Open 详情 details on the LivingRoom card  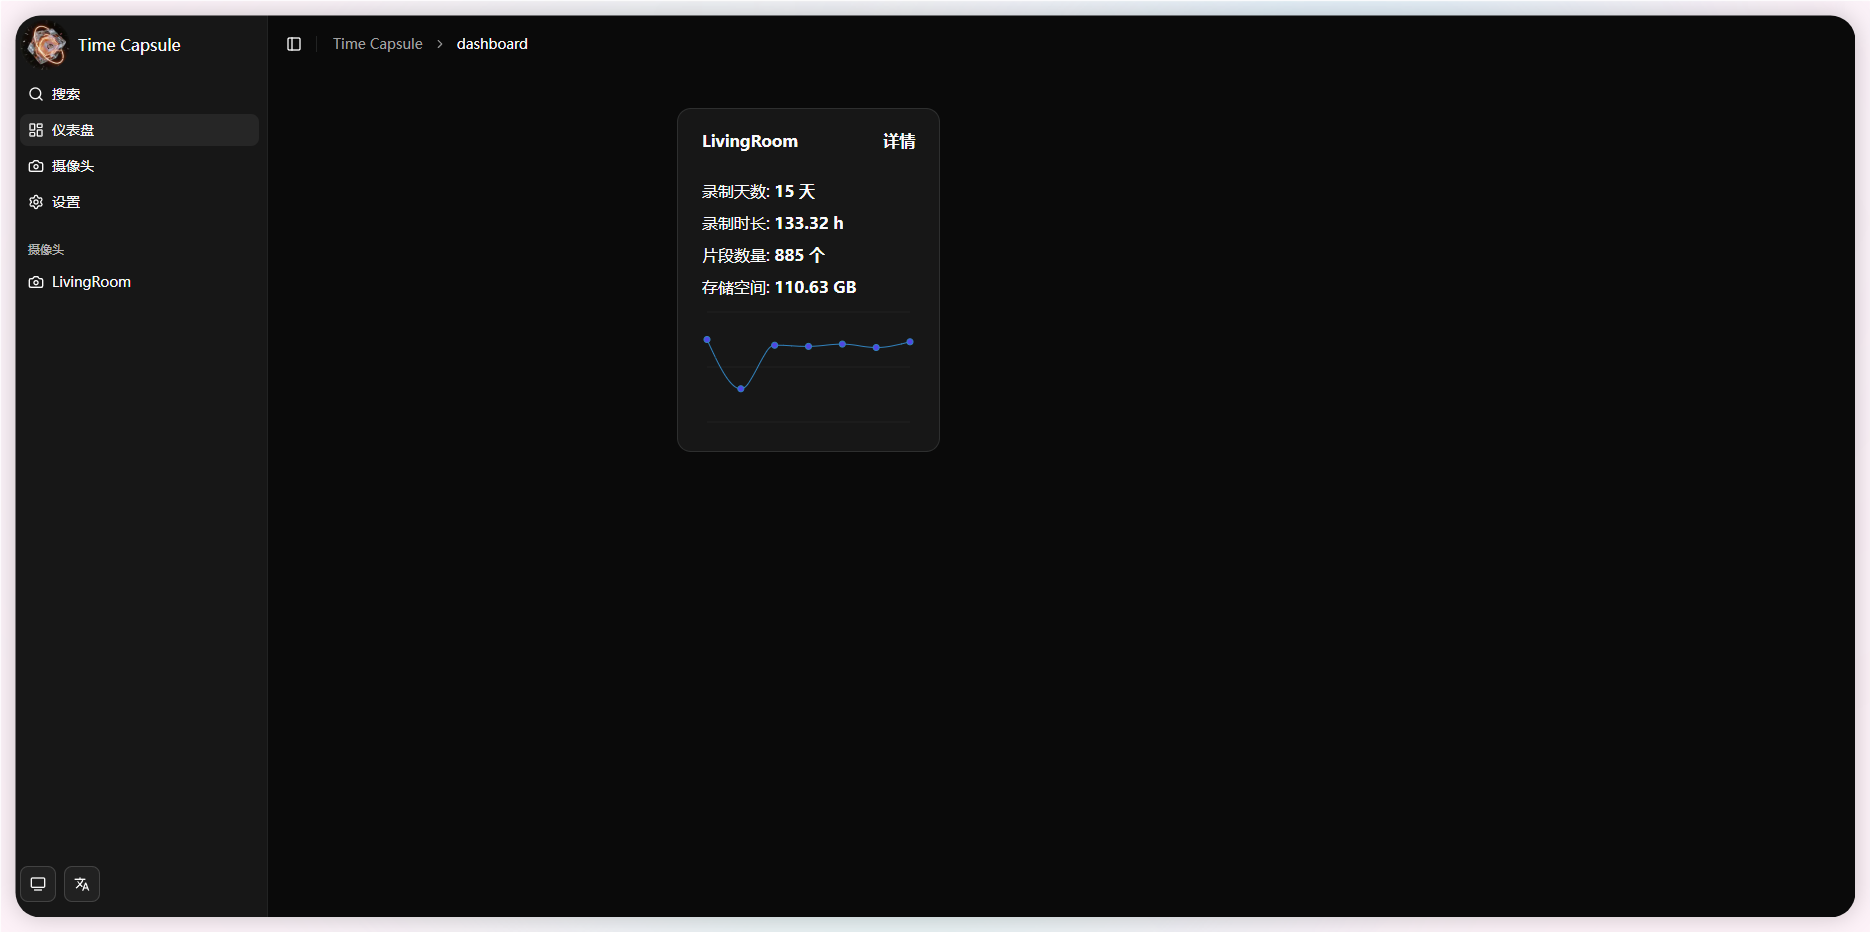pyautogui.click(x=899, y=141)
